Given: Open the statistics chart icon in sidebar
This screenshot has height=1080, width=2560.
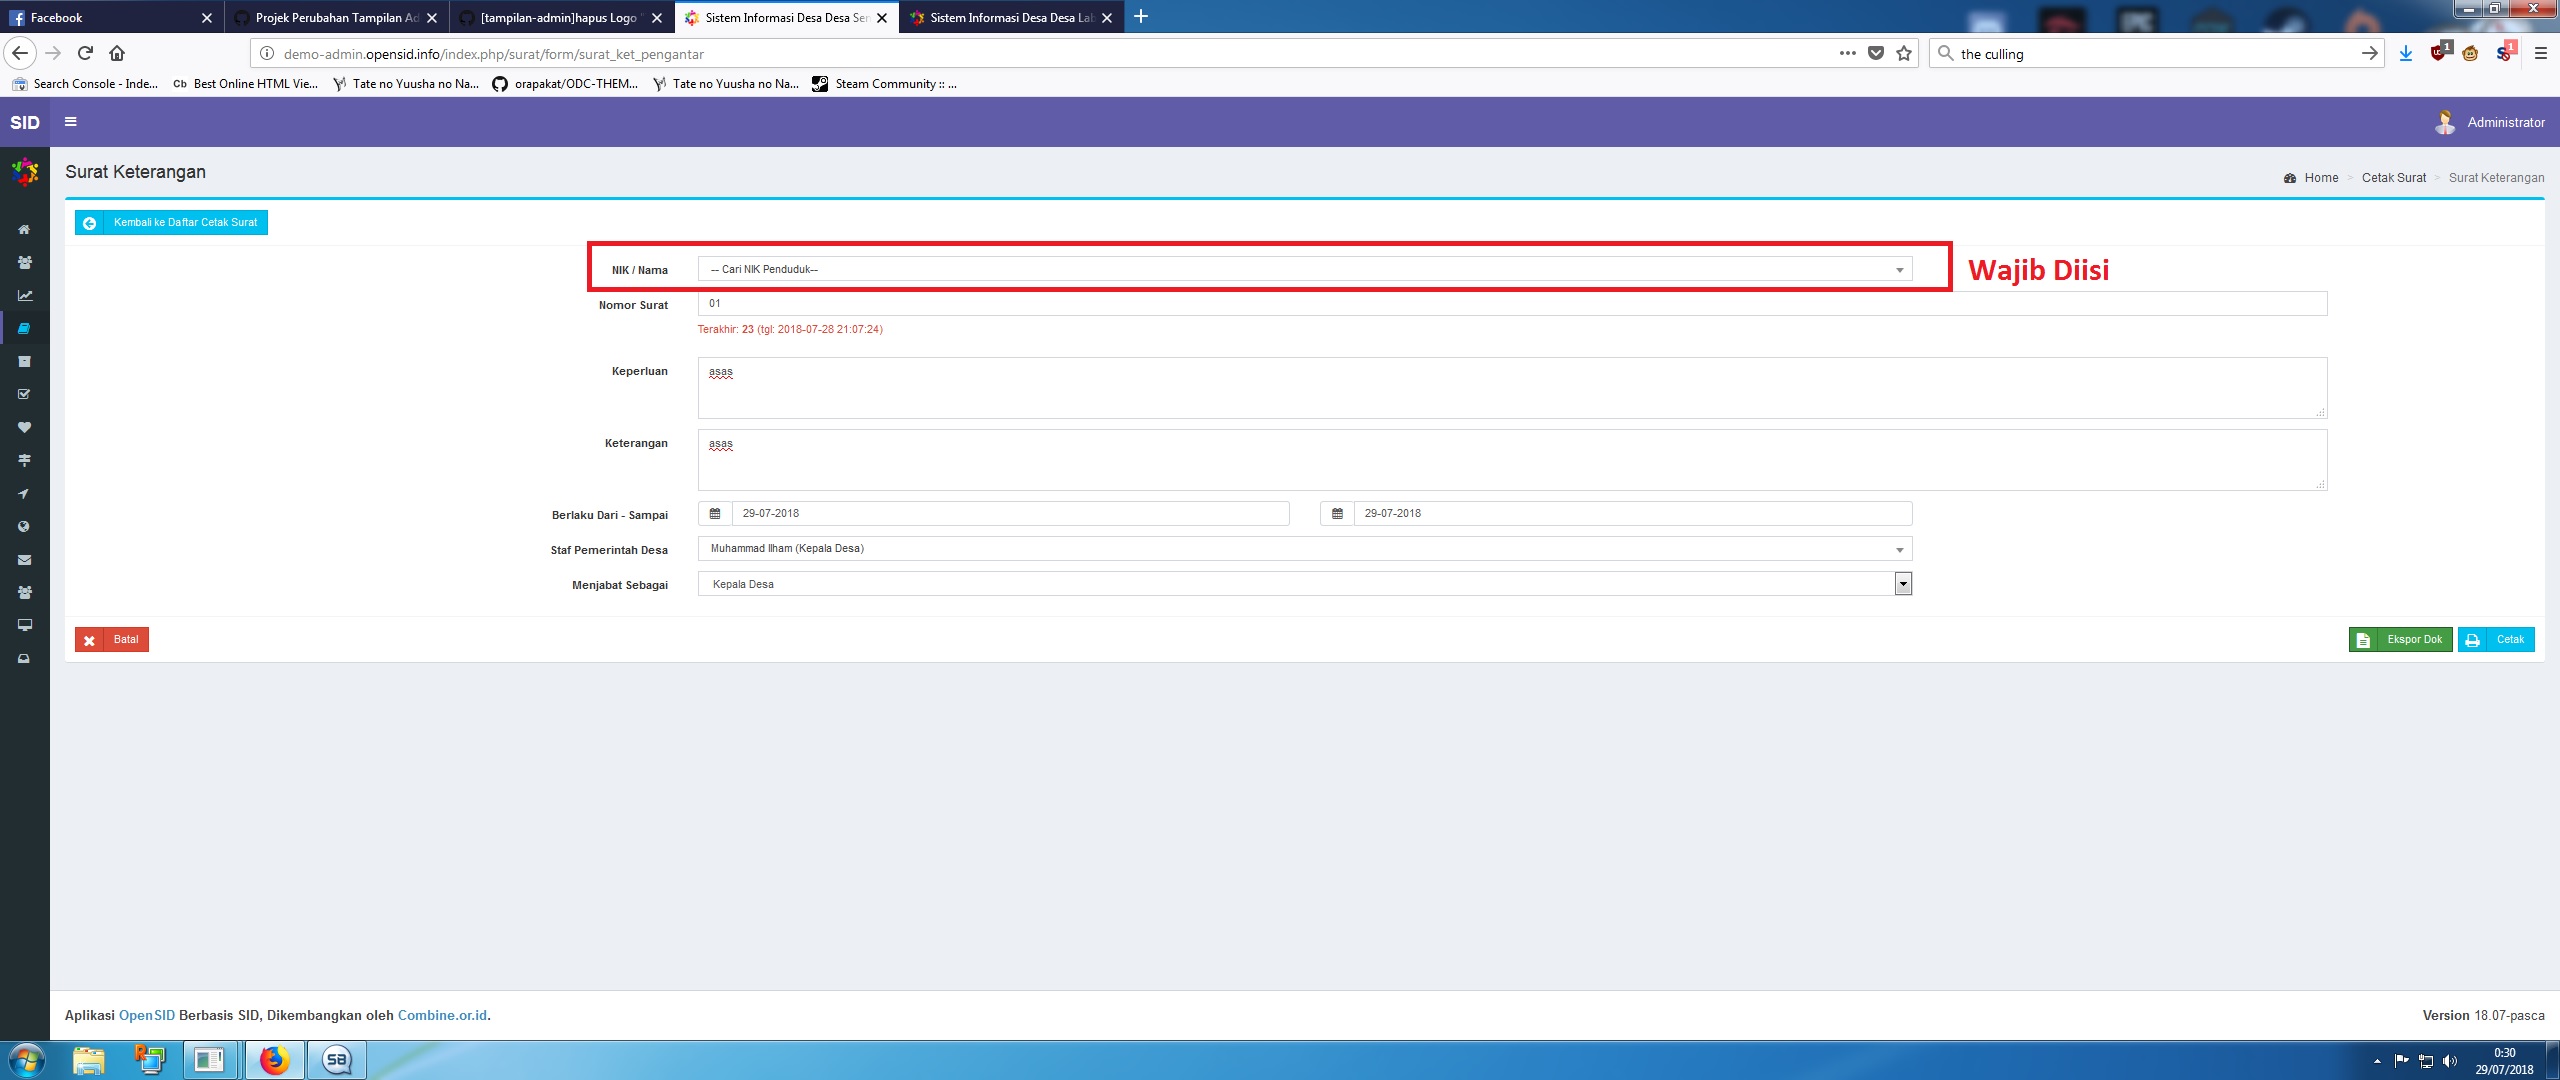Looking at the screenshot, I should [x=24, y=296].
